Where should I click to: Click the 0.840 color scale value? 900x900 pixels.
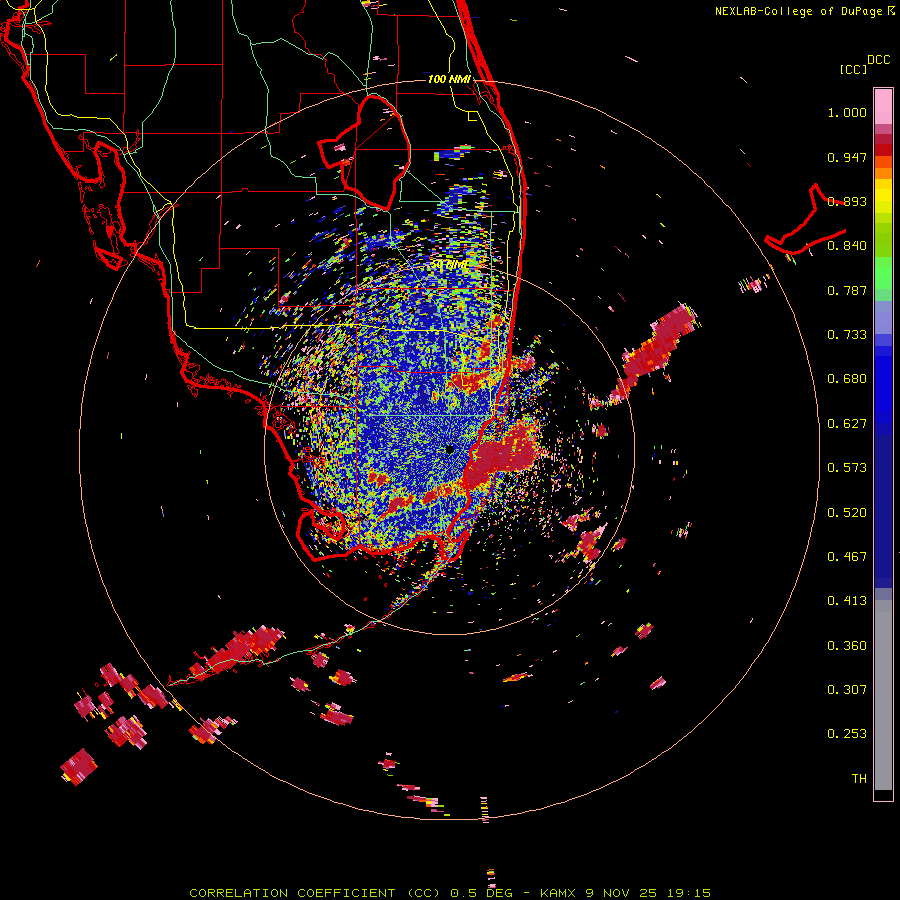pos(847,246)
